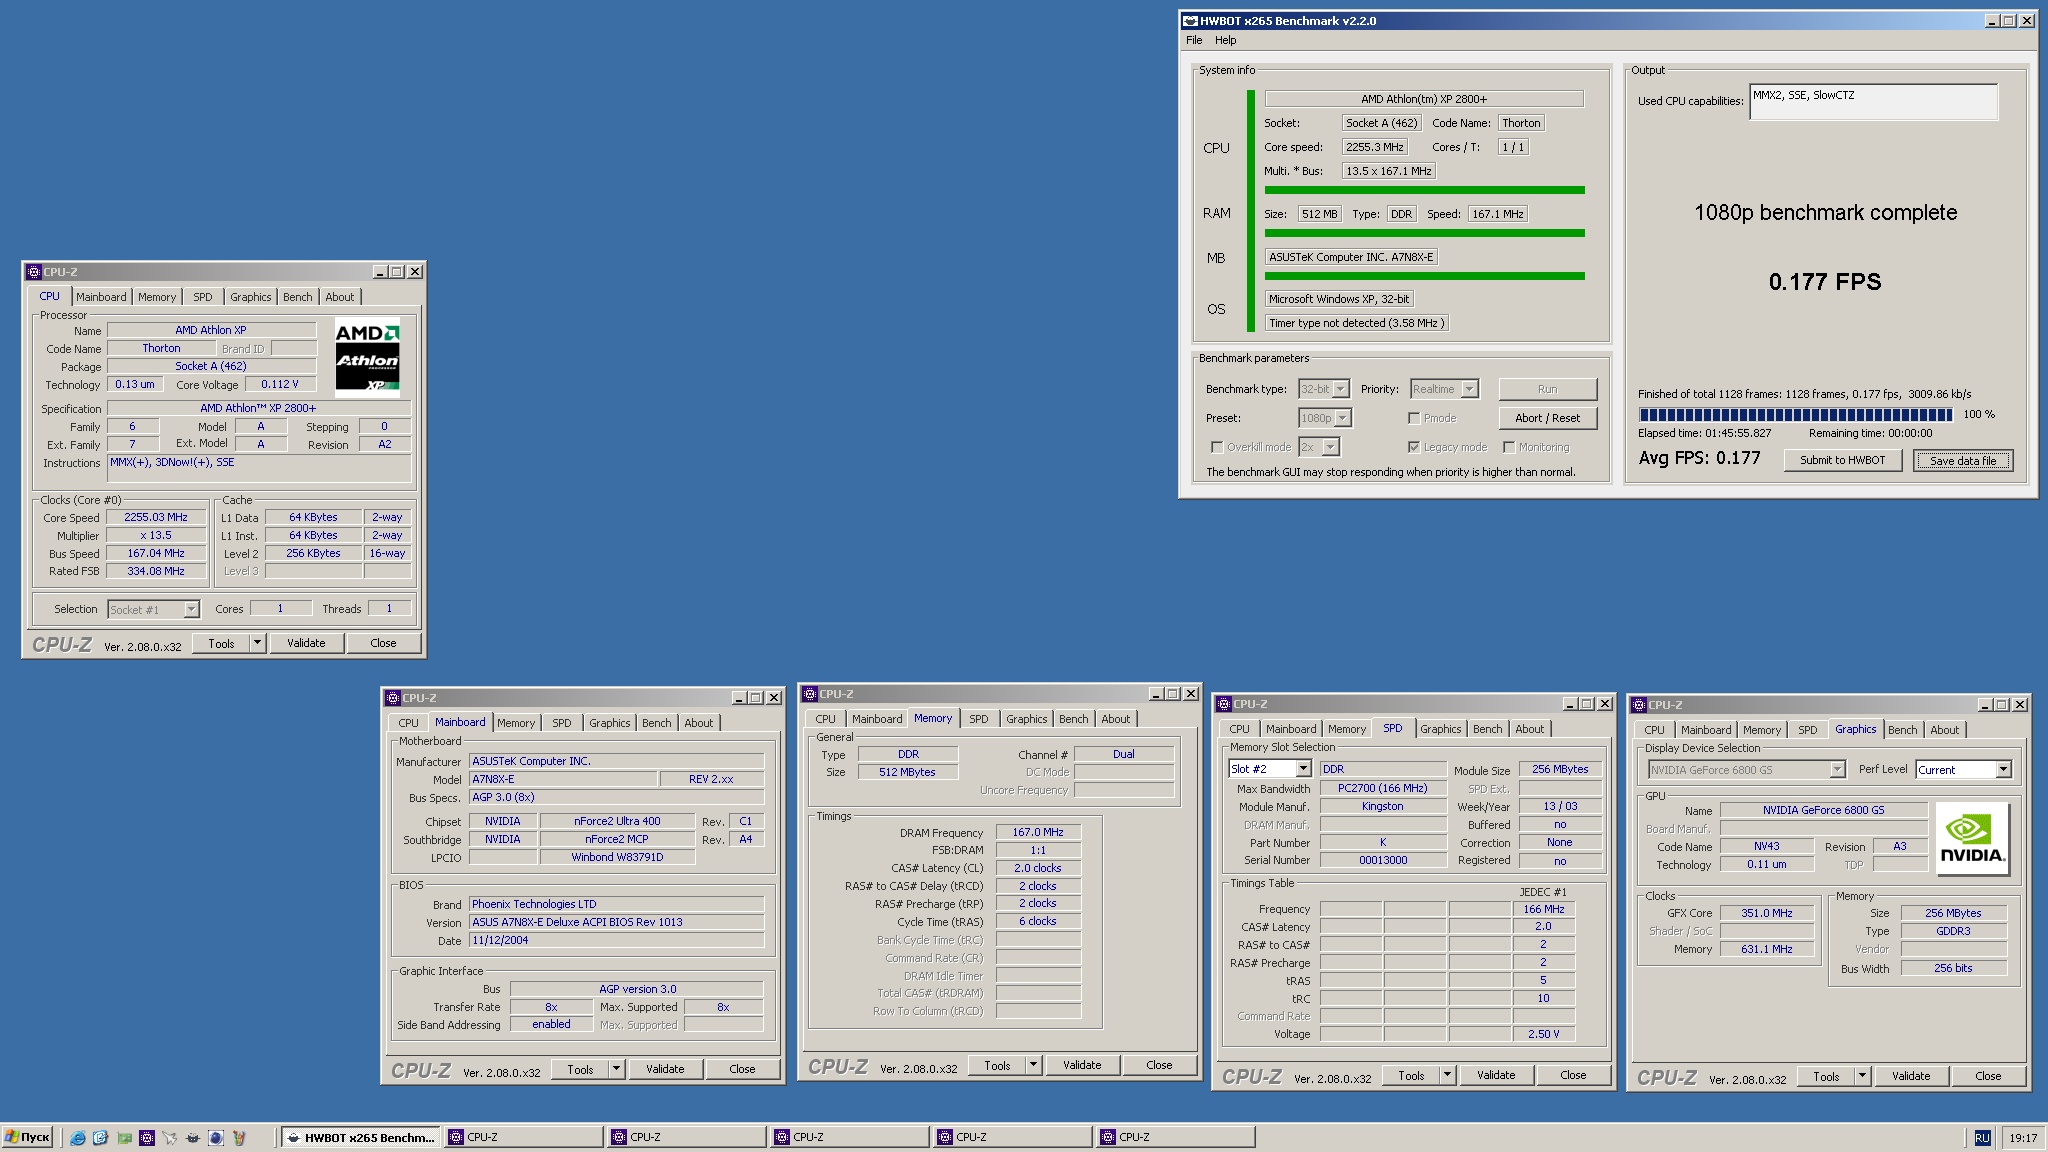Image resolution: width=2048 pixels, height=1152 pixels.
Task: Minimize the HWBOT x265 Benchmark window
Action: pyautogui.click(x=1992, y=21)
